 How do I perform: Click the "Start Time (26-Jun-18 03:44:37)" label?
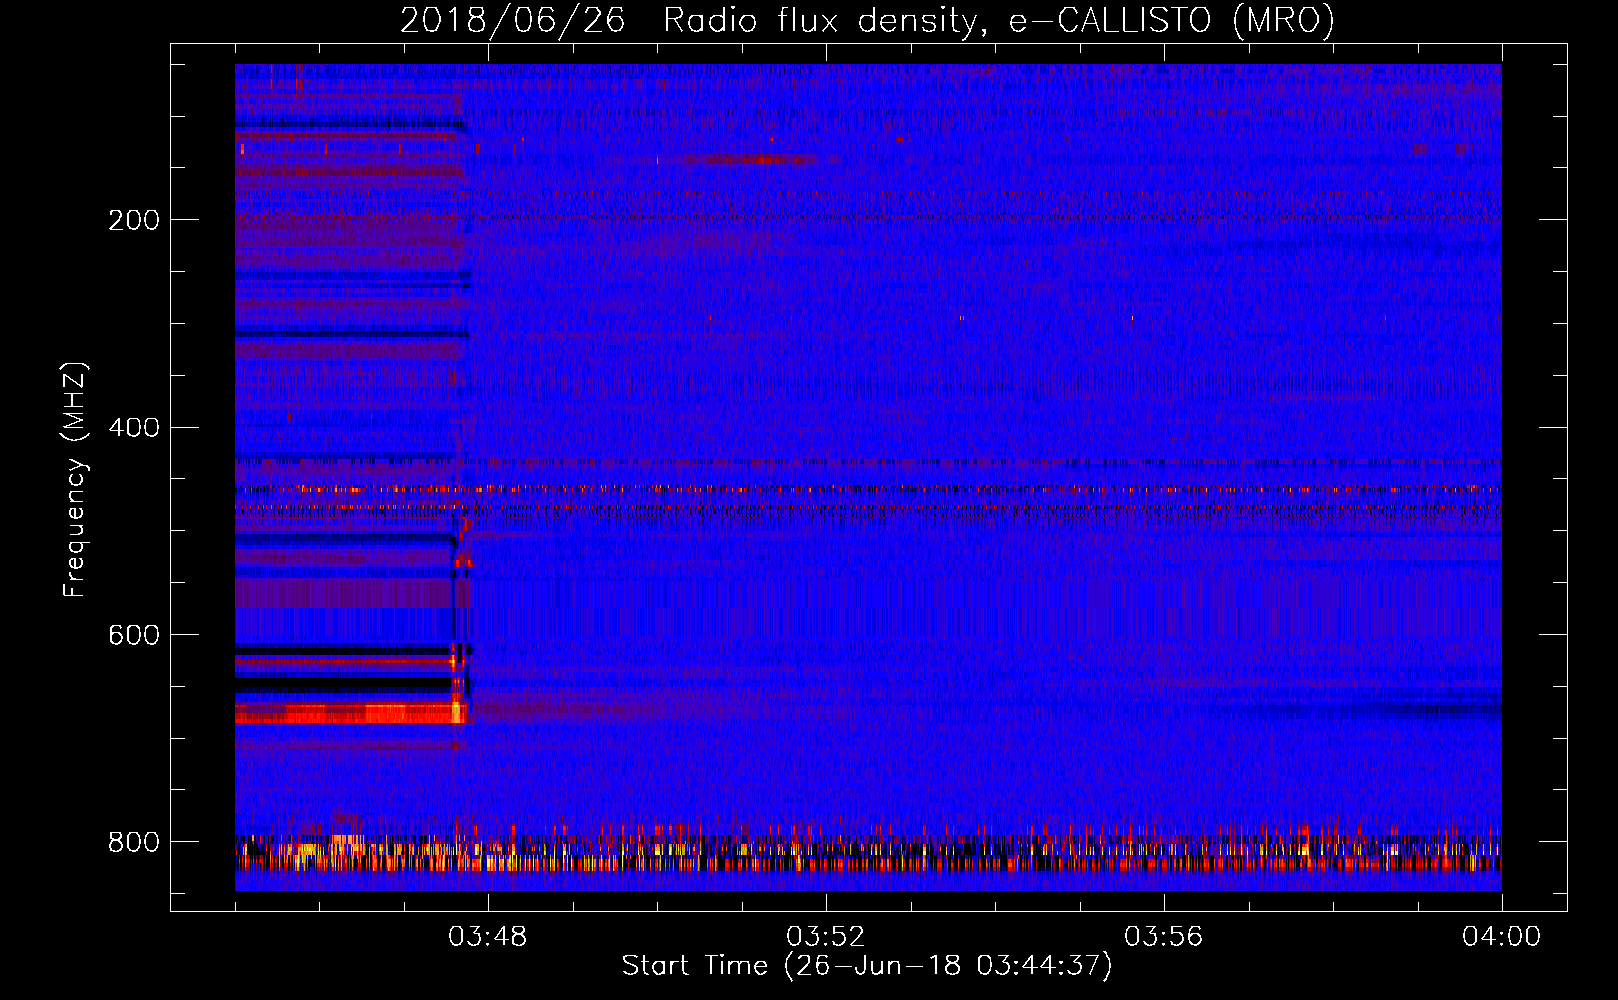click(x=867, y=965)
